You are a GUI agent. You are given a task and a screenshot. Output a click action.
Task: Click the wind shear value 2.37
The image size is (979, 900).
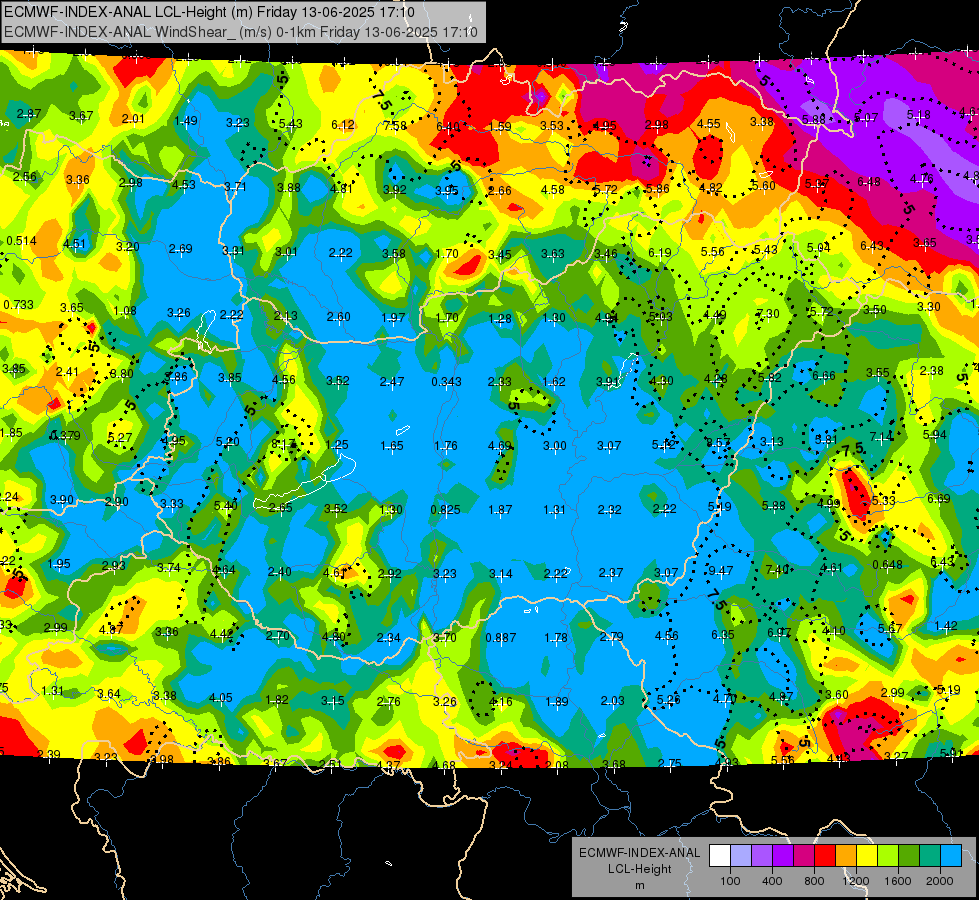coord(611,572)
